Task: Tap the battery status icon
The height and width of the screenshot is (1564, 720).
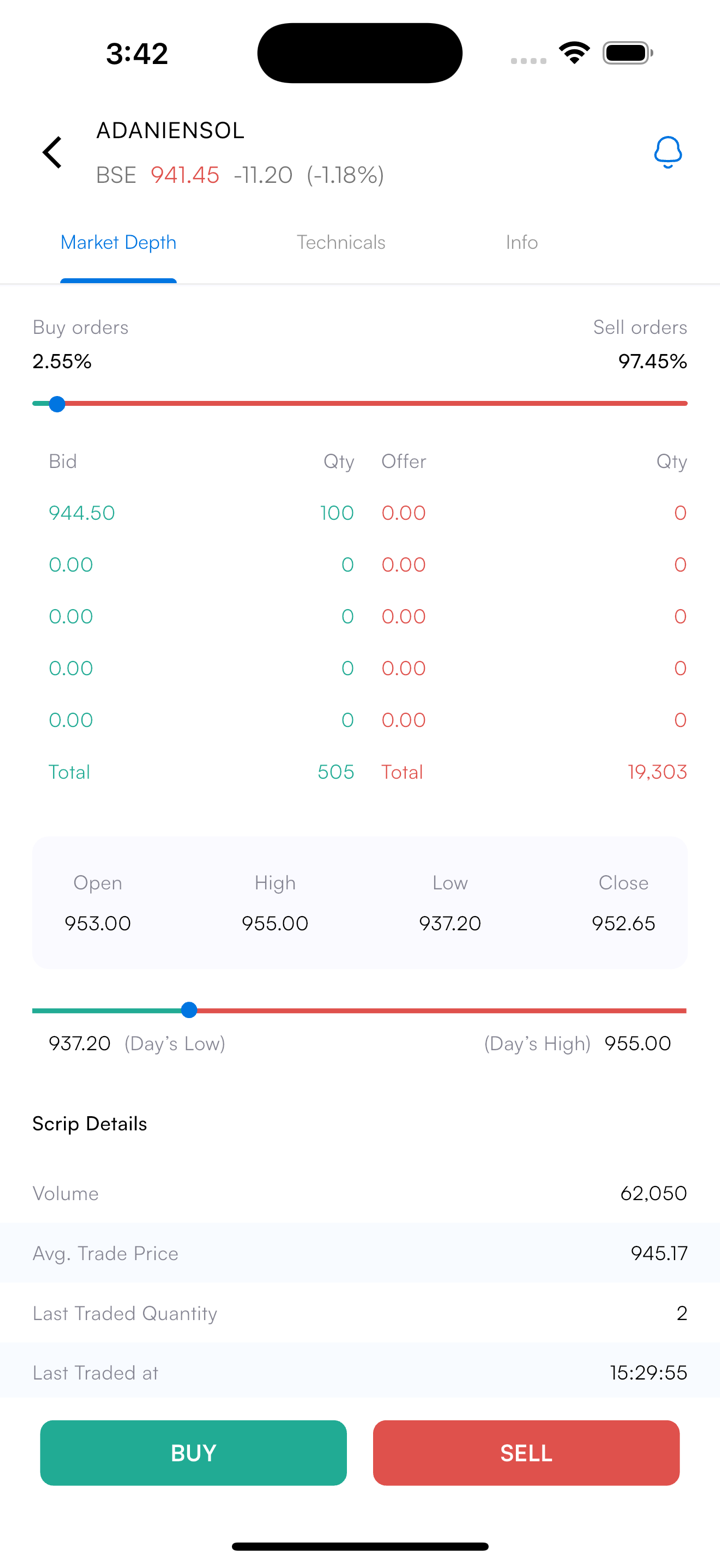Action: (x=628, y=53)
